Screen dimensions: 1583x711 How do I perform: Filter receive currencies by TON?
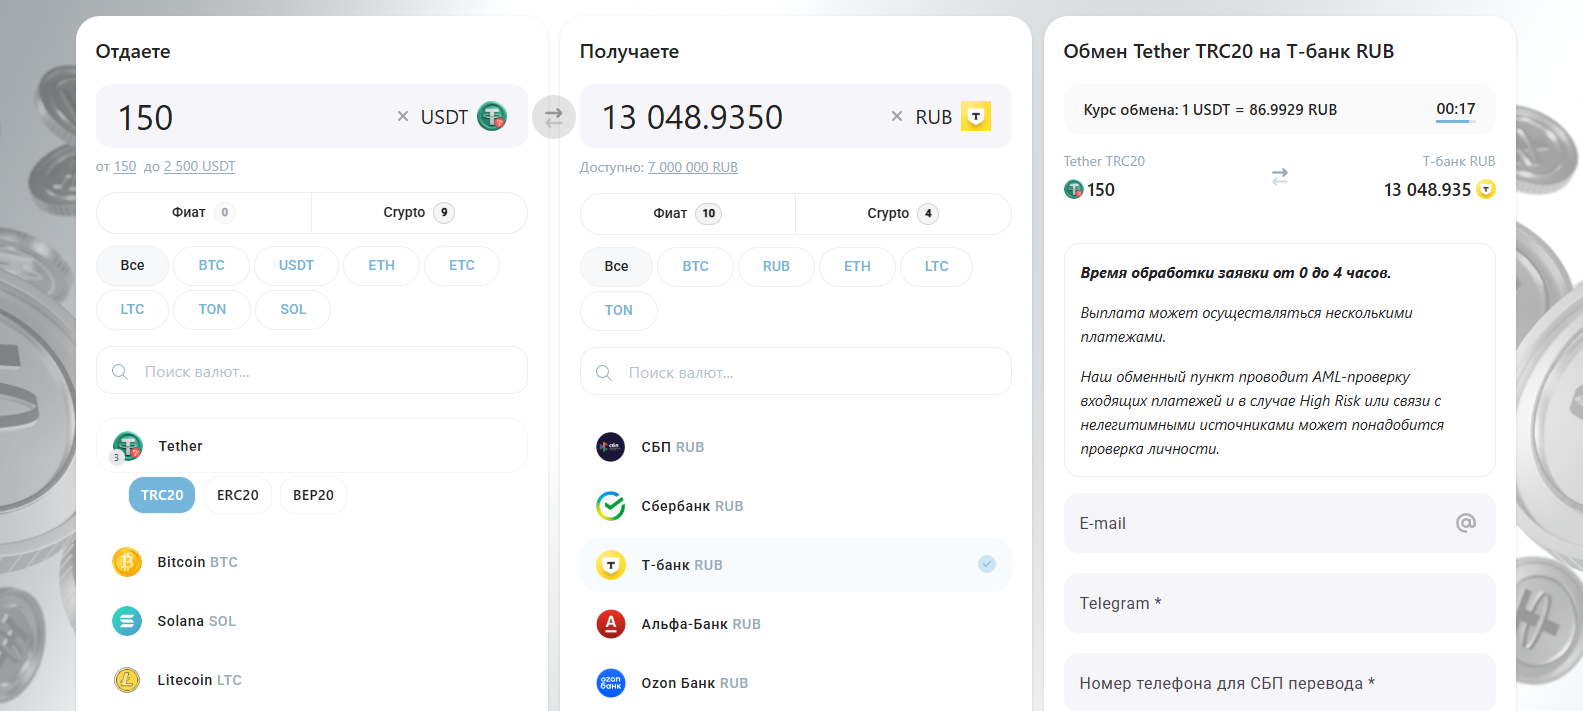(x=618, y=311)
